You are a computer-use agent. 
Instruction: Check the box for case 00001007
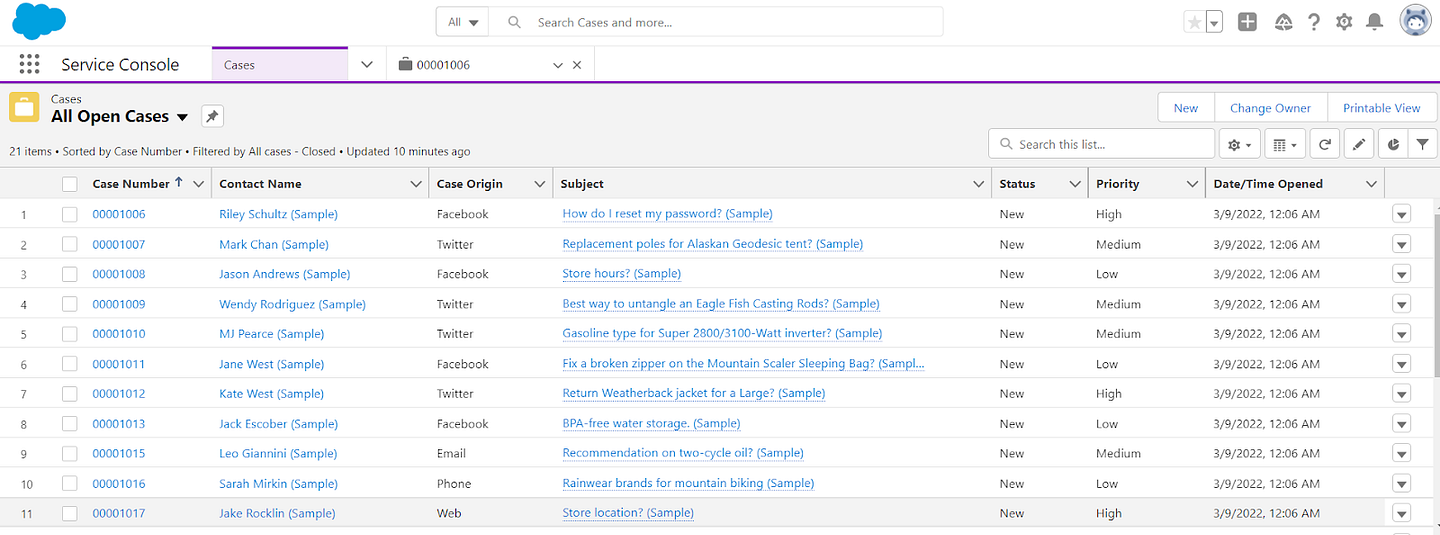tap(69, 244)
